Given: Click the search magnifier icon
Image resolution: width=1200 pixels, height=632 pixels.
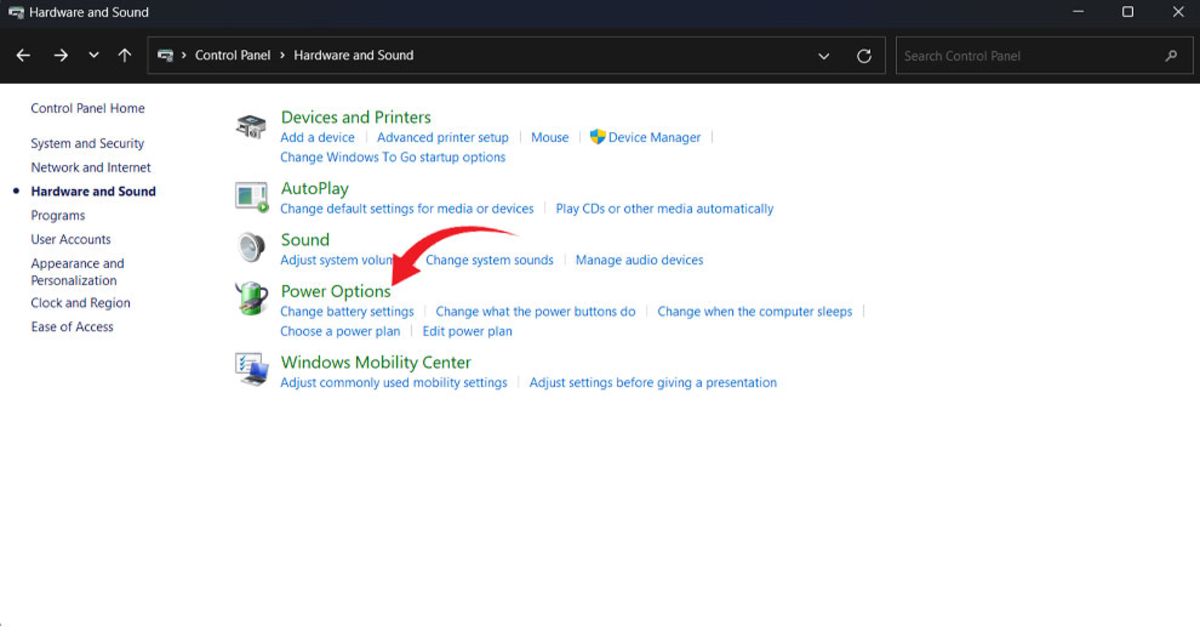Looking at the screenshot, I should (x=1171, y=56).
